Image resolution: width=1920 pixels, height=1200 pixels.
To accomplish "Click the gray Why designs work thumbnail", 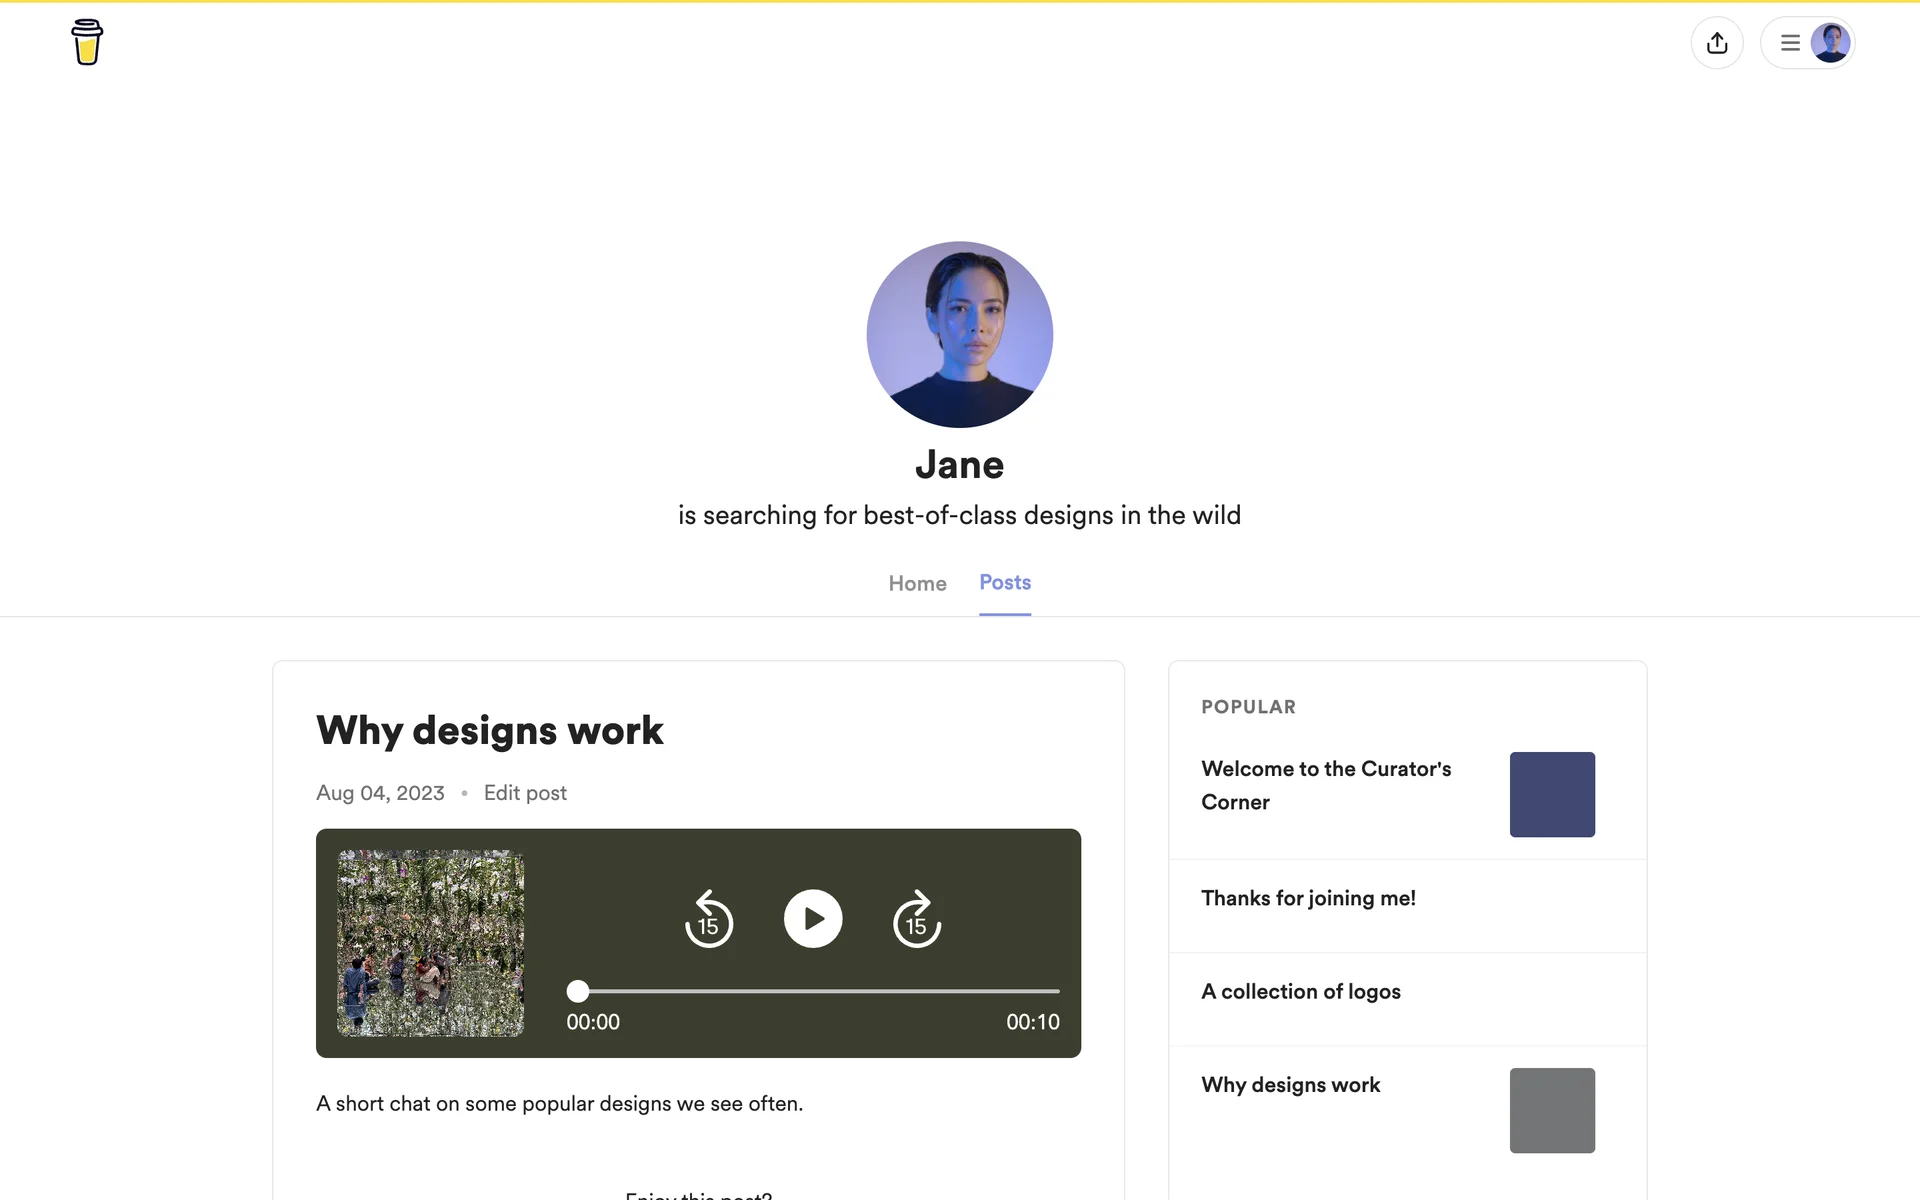I will click(1552, 1110).
